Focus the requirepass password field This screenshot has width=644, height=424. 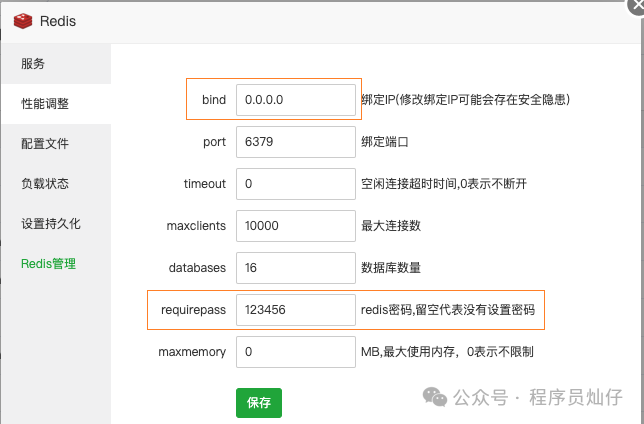click(296, 310)
